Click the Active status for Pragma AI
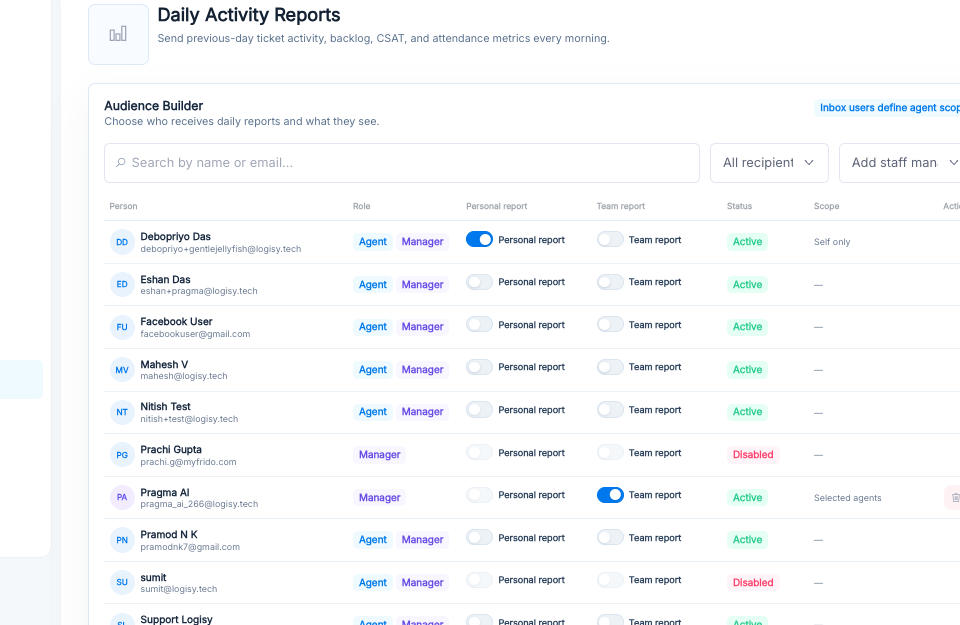Image resolution: width=960 pixels, height=625 pixels. click(x=748, y=498)
